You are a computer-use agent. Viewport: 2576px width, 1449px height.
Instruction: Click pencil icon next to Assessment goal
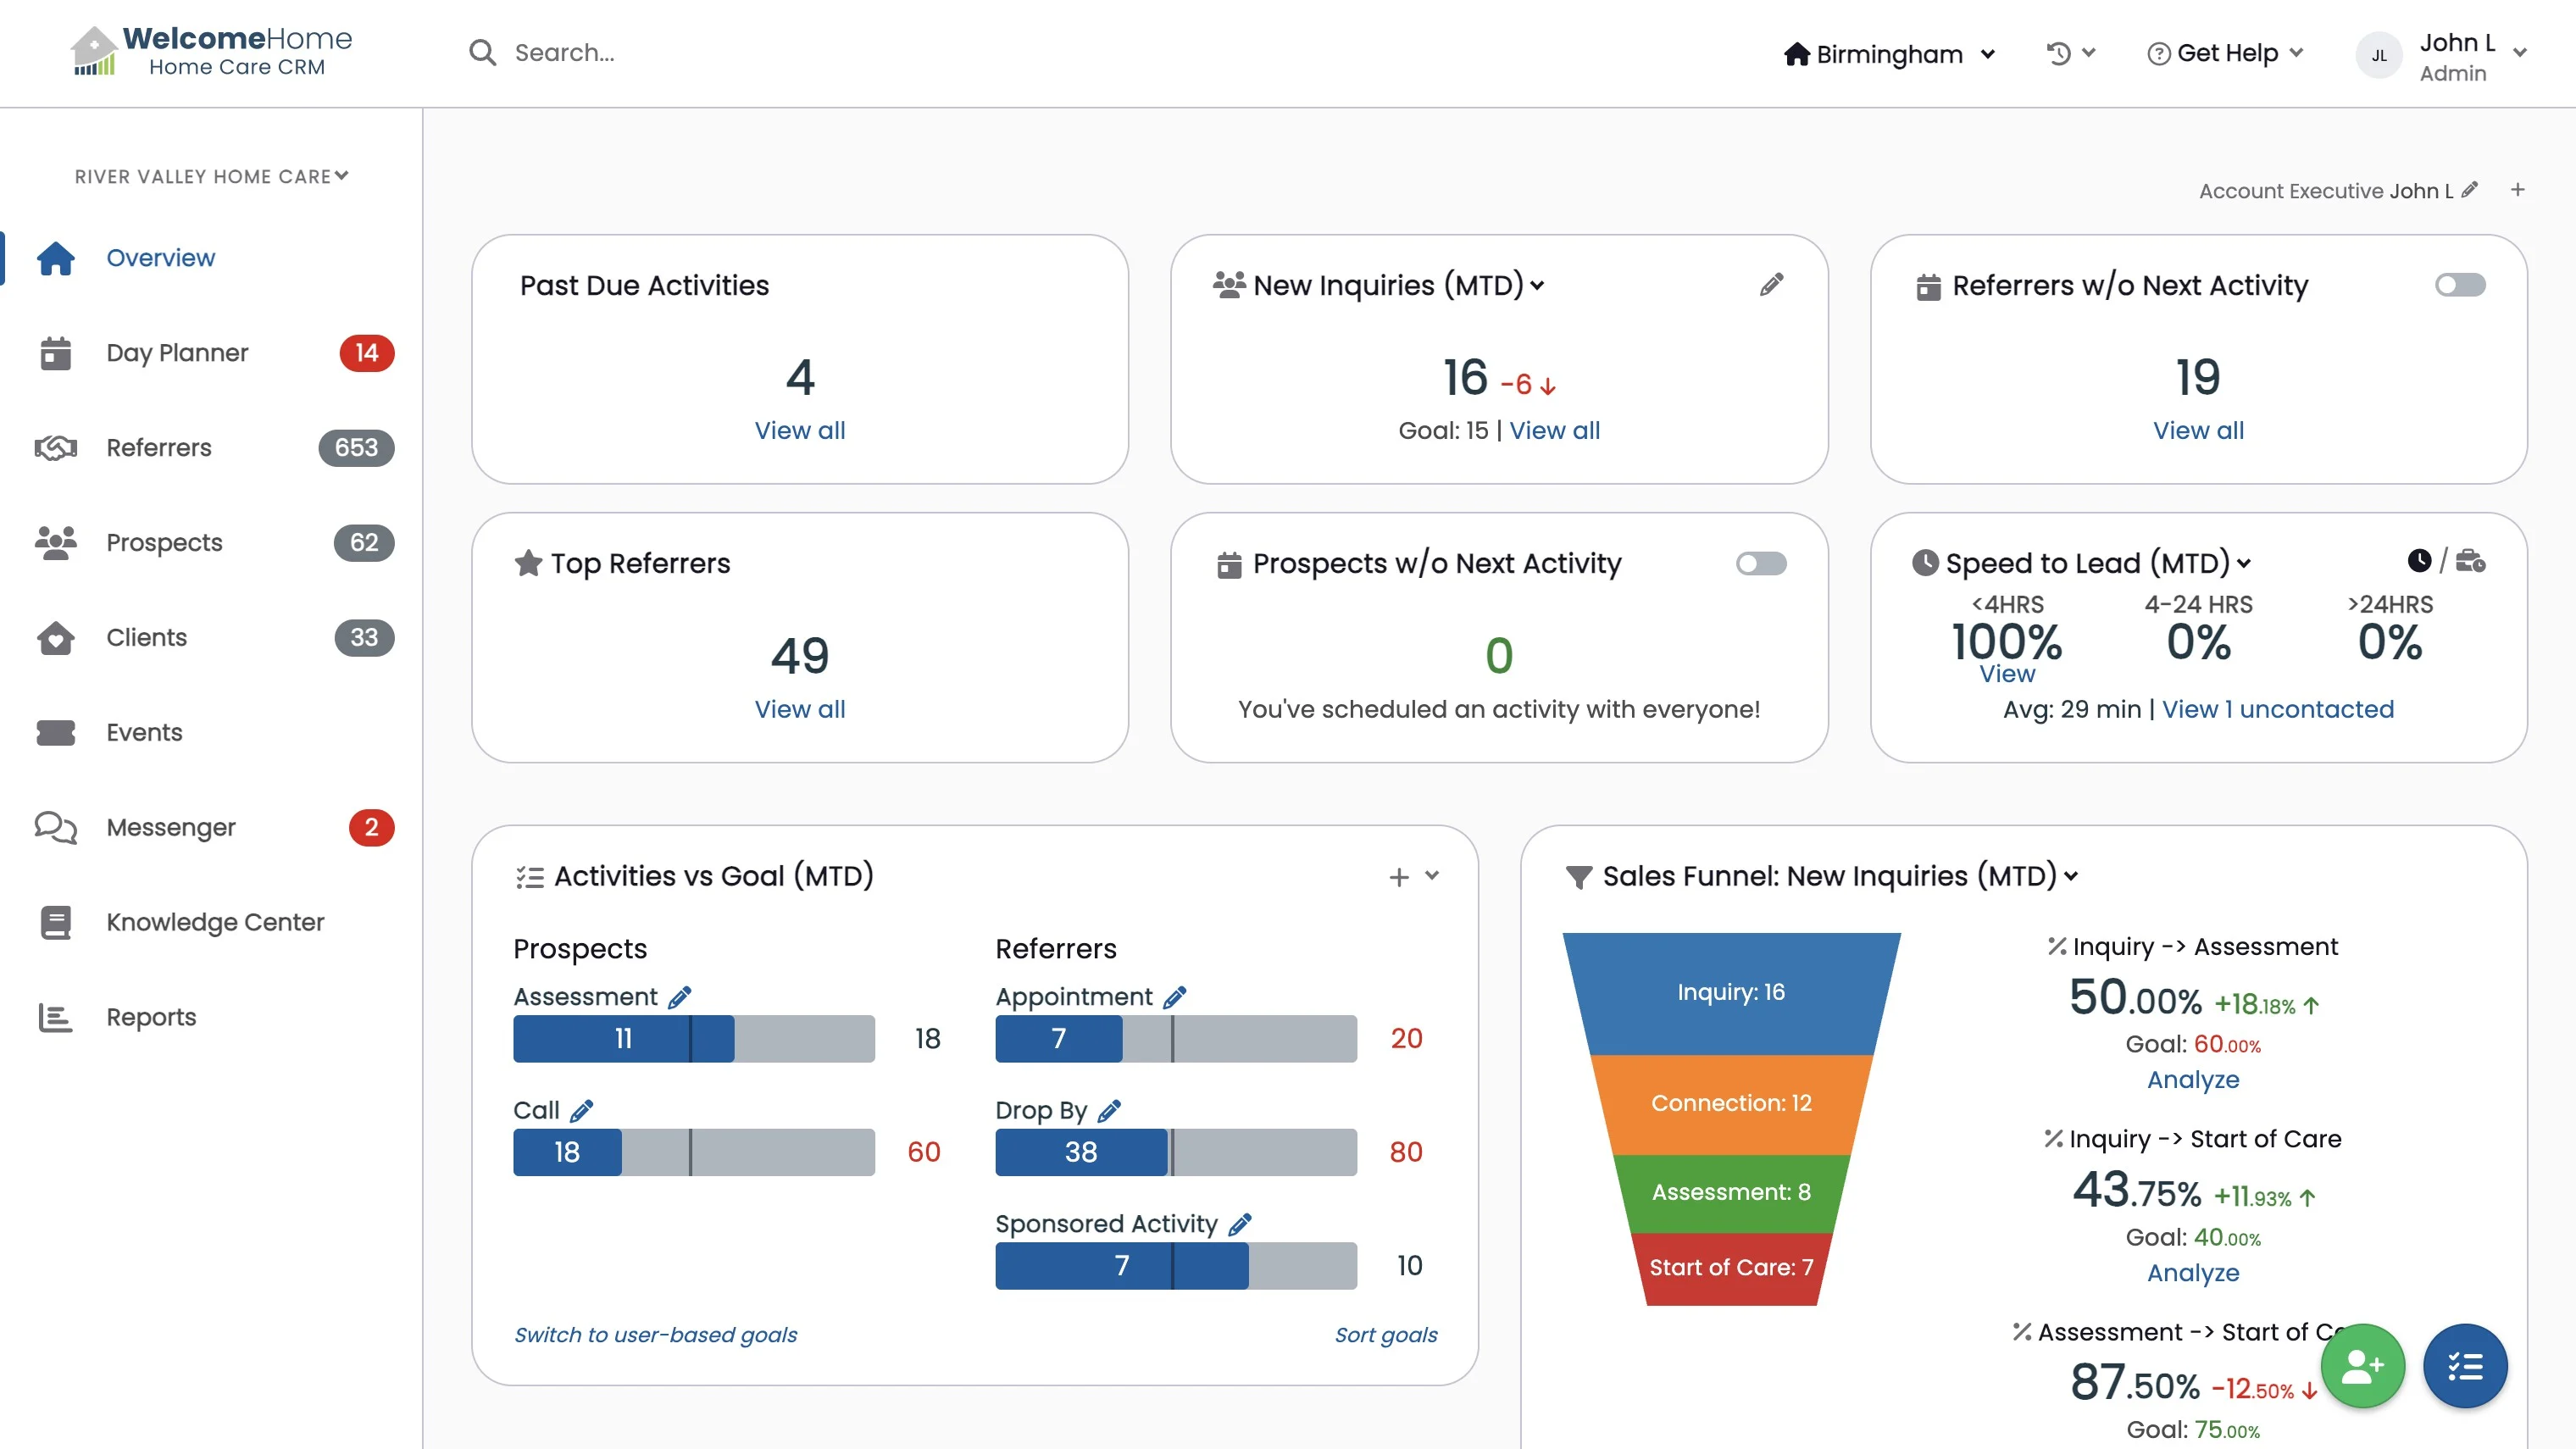coord(680,997)
